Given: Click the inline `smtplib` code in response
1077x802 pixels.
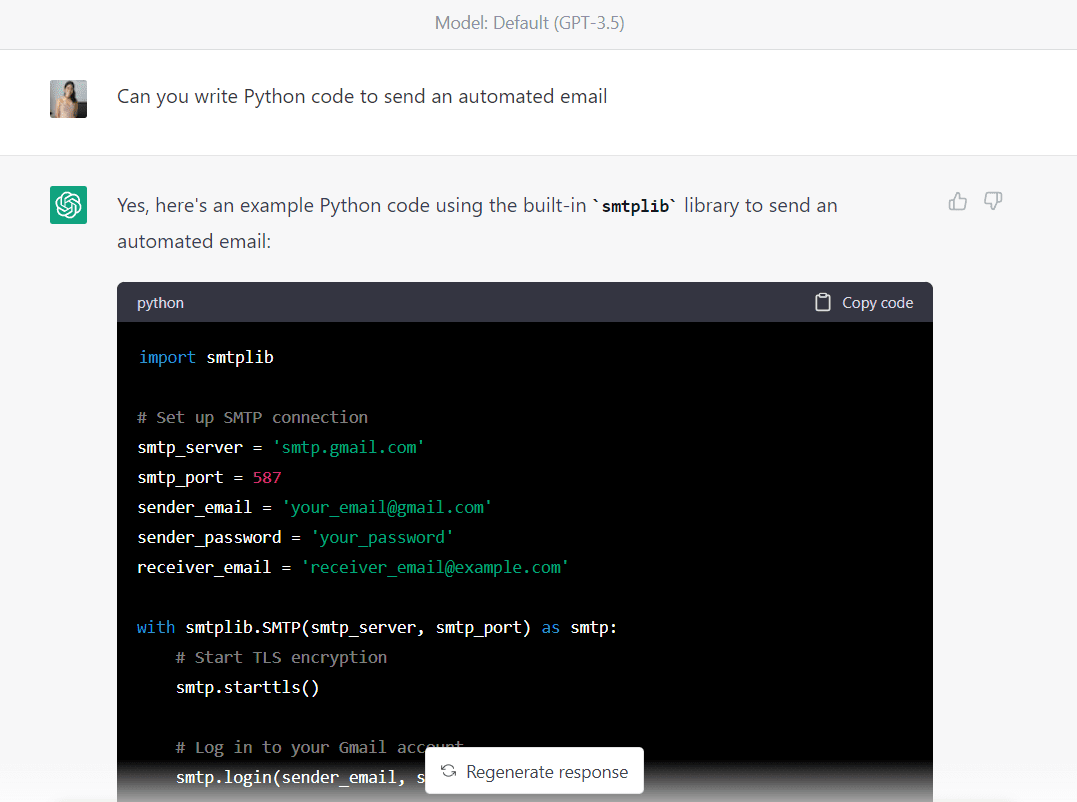Looking at the screenshot, I should (x=635, y=206).
